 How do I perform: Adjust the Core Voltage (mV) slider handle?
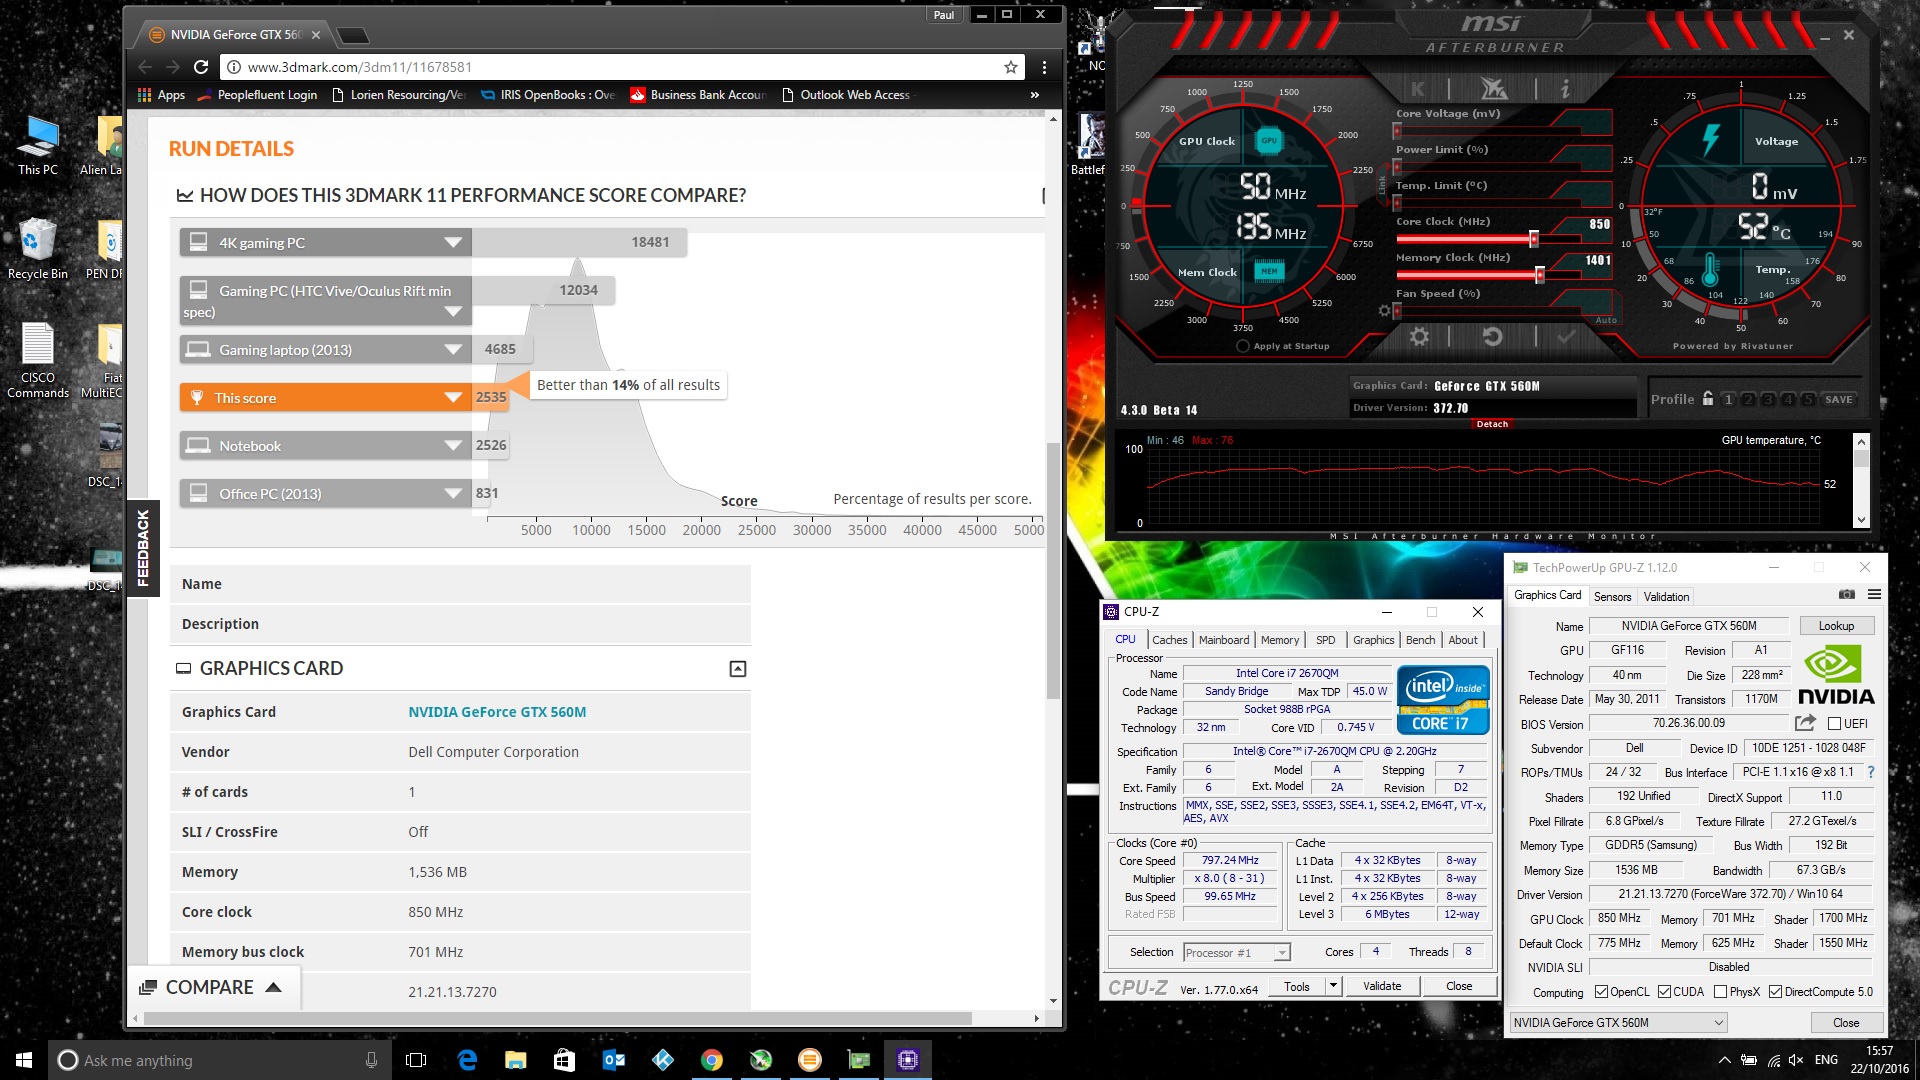click(1397, 131)
